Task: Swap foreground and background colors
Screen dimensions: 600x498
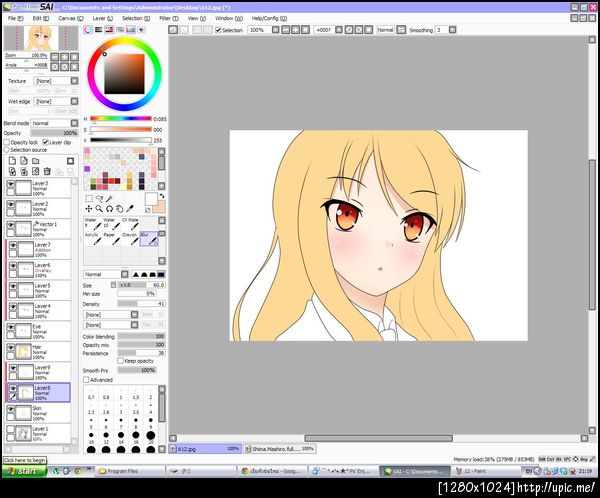Action: (x=162, y=196)
